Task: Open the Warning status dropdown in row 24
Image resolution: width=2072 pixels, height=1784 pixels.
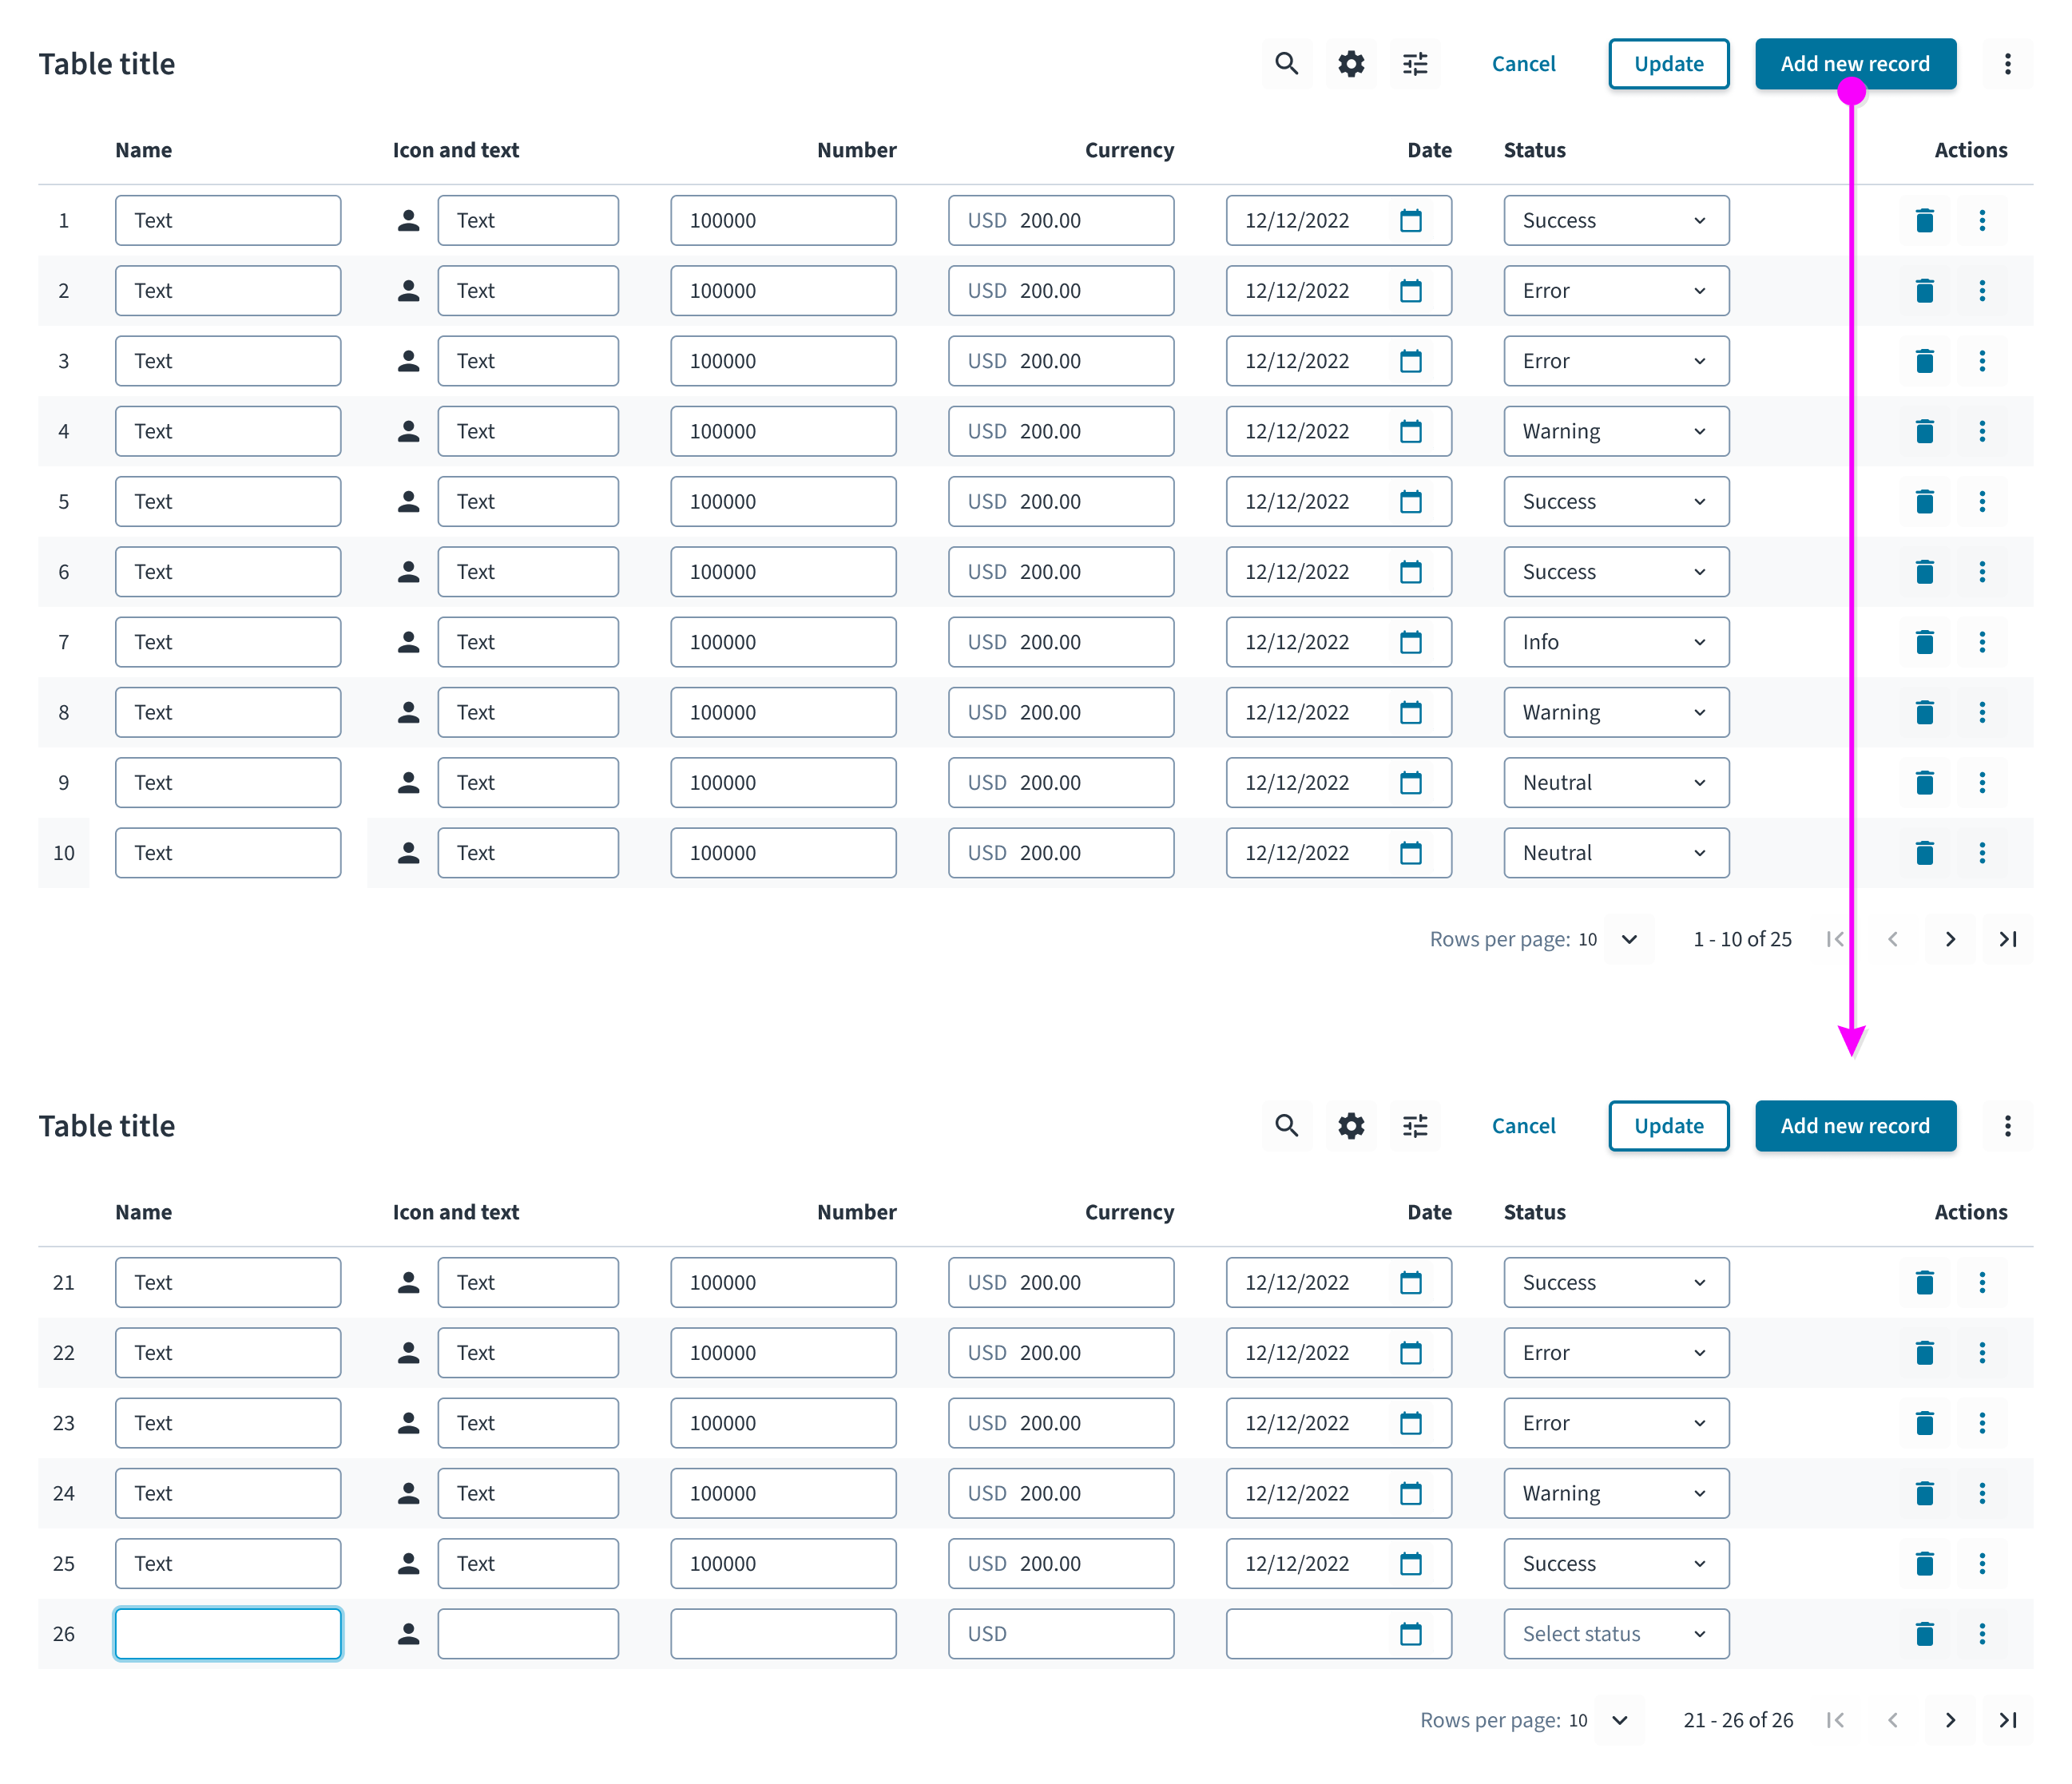Action: click(x=1616, y=1493)
